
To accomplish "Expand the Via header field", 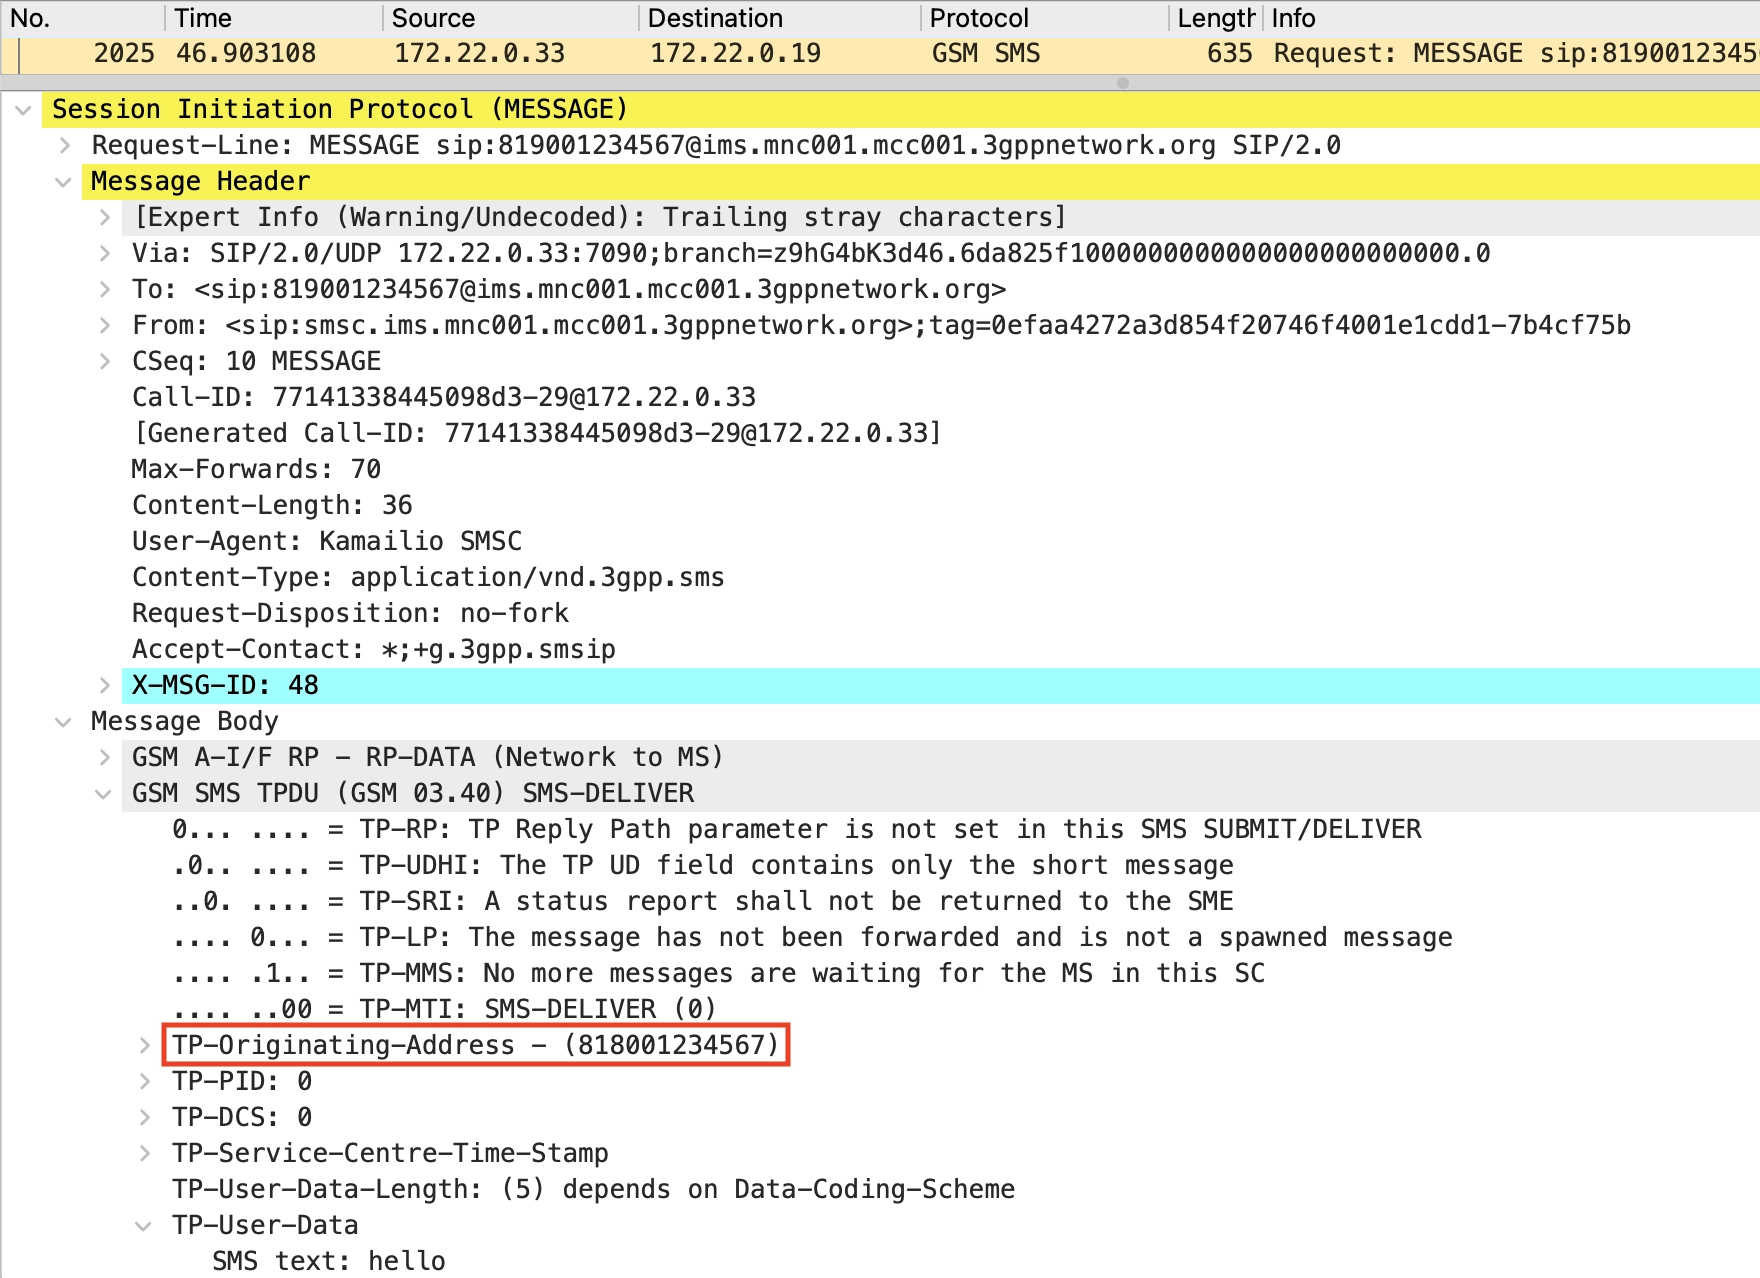I will (x=105, y=254).
